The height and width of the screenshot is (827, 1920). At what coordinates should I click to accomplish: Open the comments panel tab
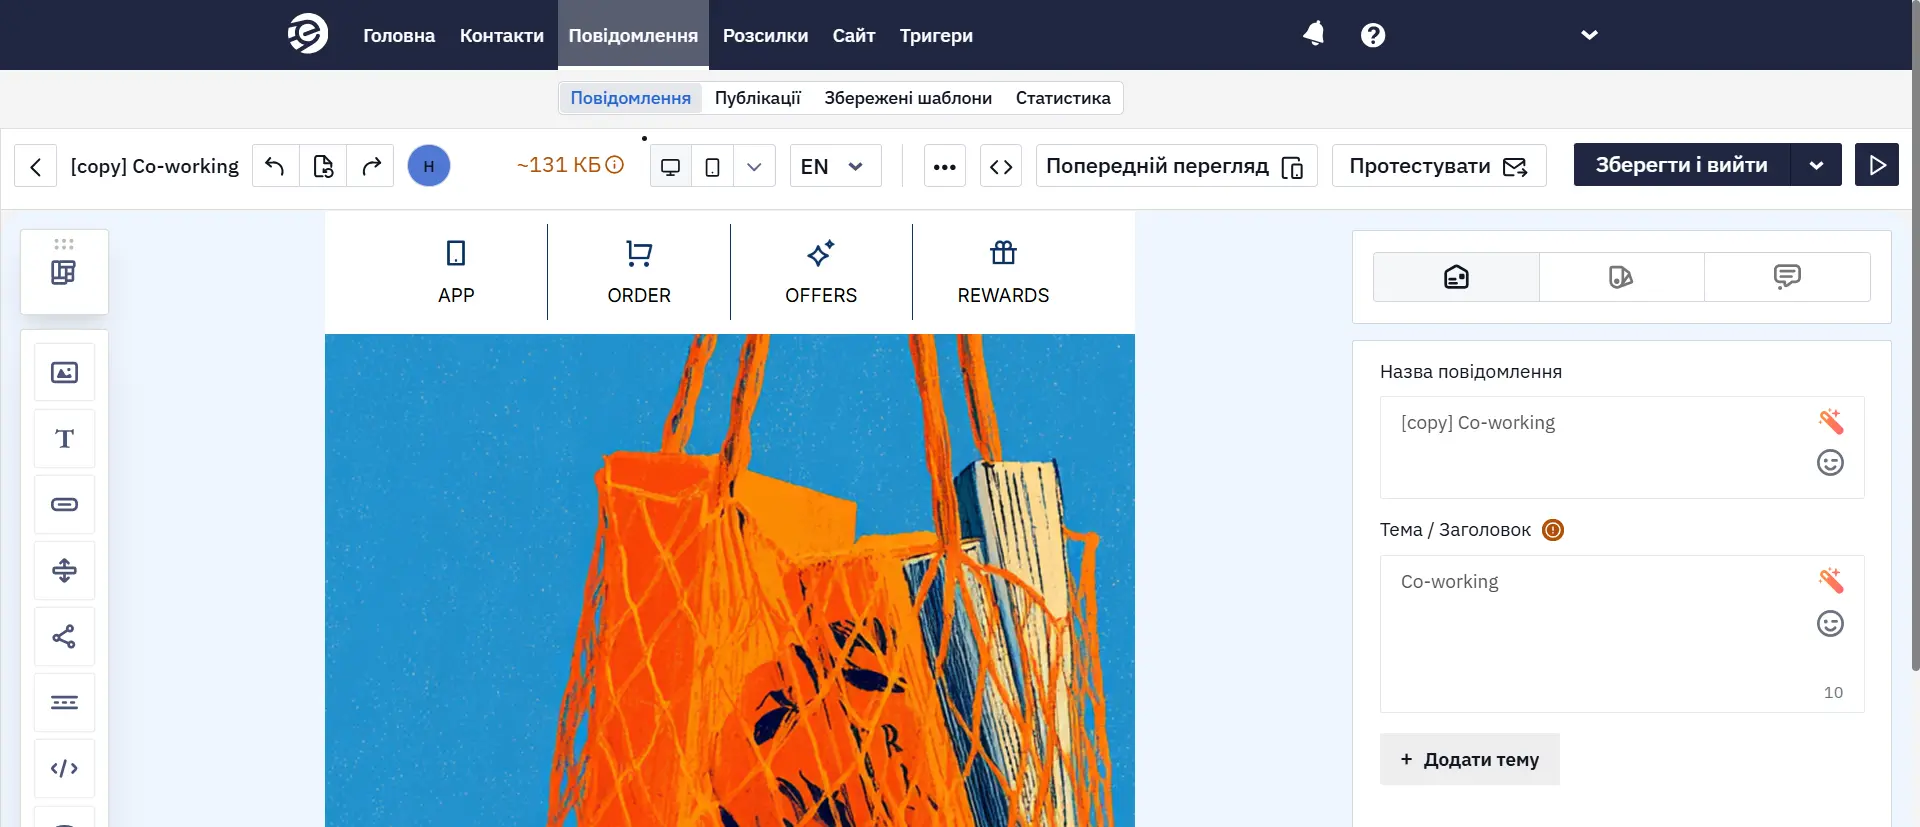(x=1787, y=277)
